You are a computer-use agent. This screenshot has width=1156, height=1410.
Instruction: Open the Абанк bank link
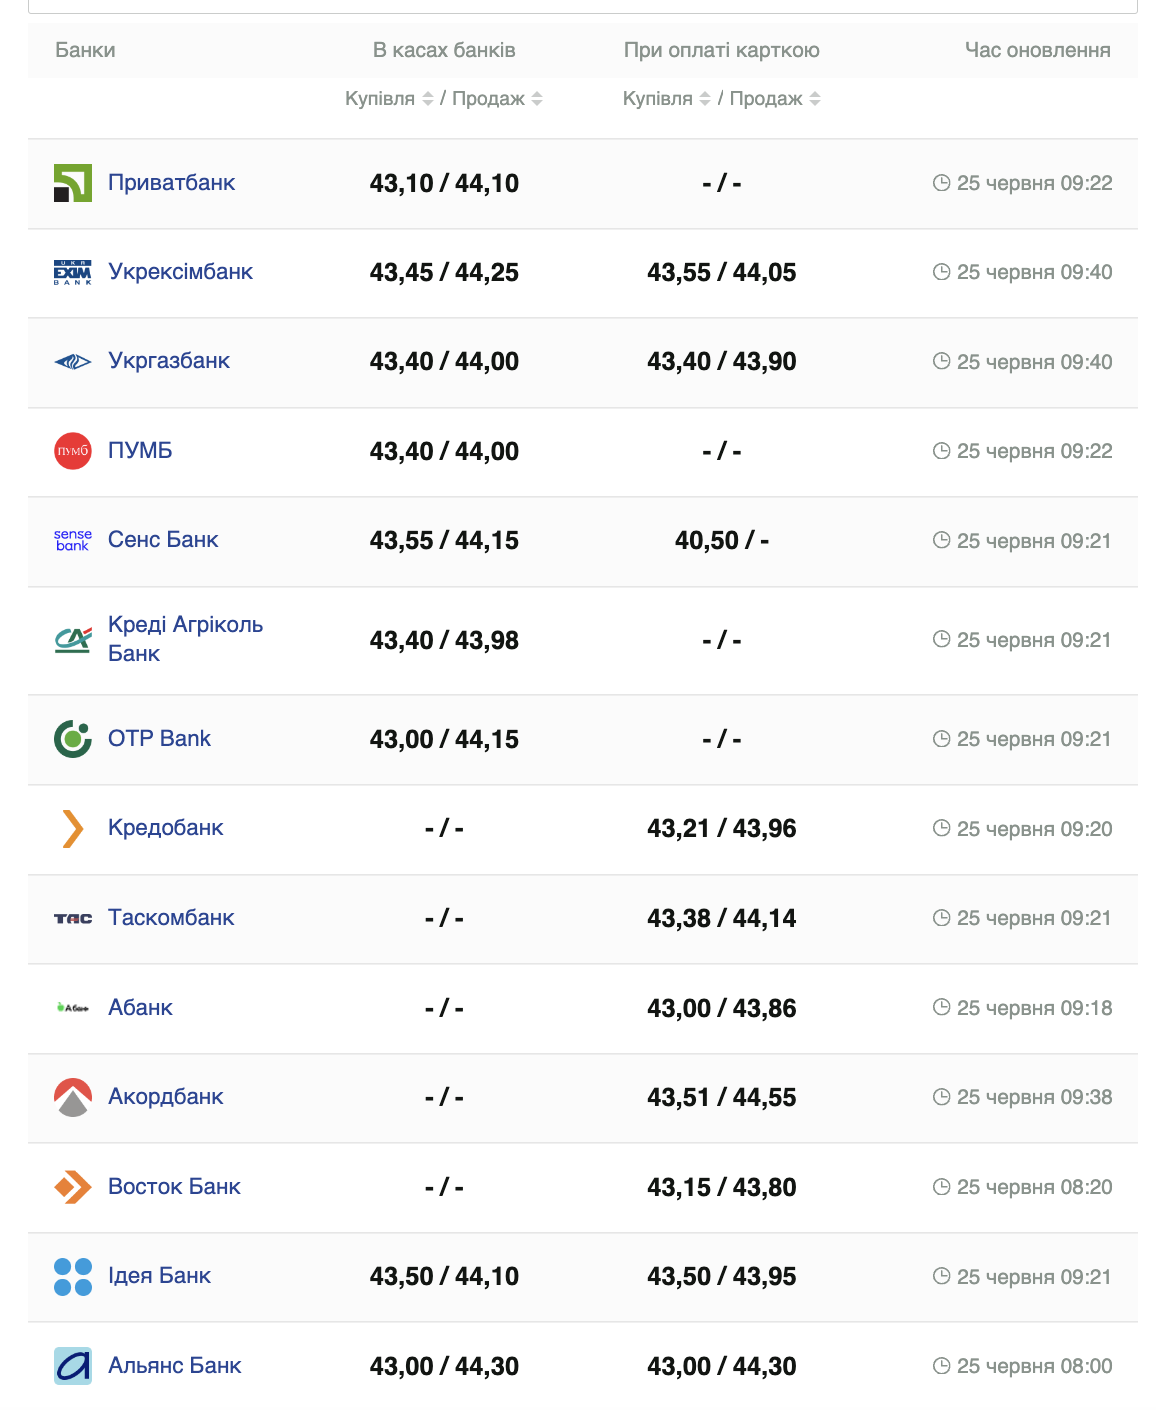(140, 1008)
